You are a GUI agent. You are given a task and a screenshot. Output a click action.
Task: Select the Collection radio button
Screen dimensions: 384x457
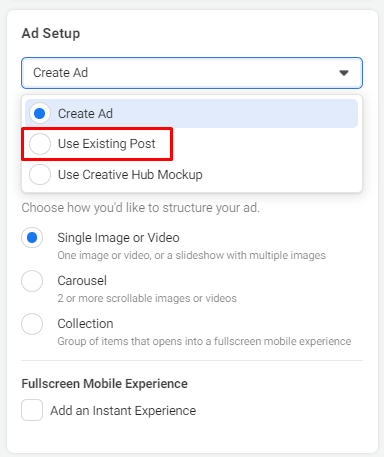(x=32, y=324)
